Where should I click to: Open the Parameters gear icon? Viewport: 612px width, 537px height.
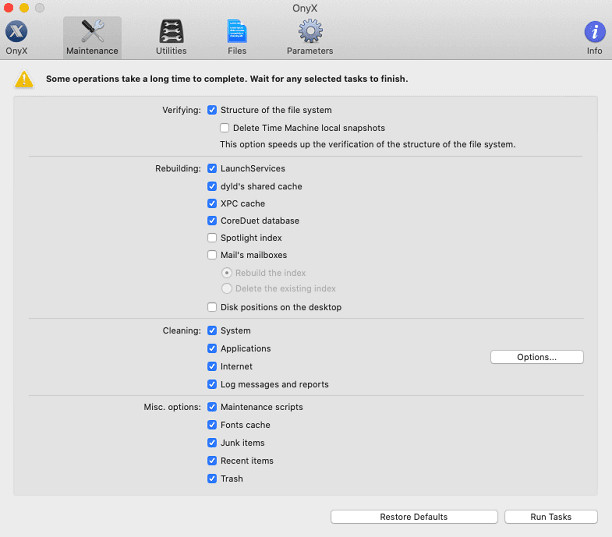click(310, 31)
